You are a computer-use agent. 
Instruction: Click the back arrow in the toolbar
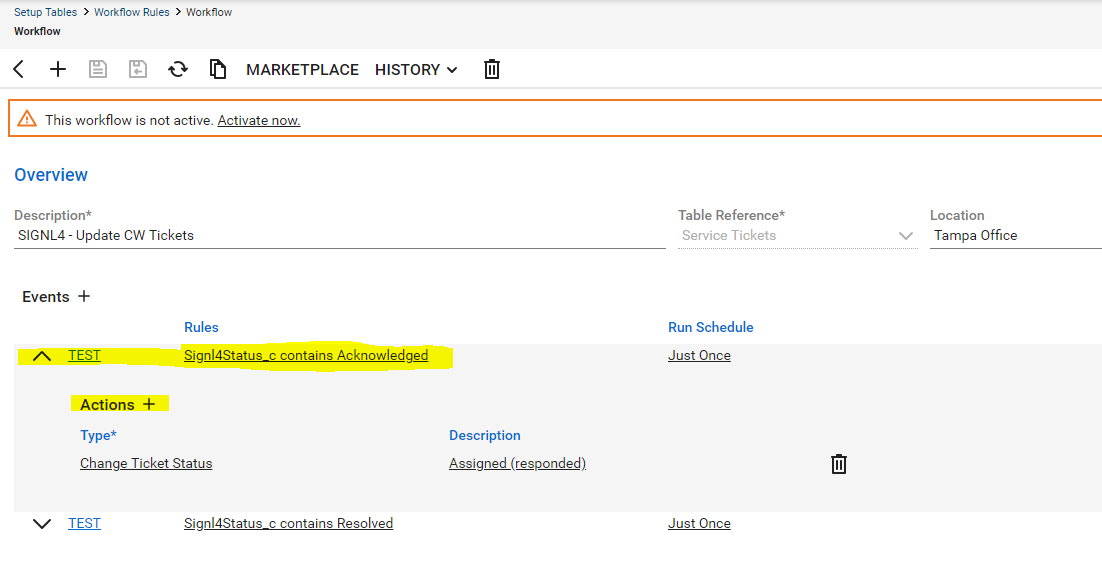pos(19,69)
